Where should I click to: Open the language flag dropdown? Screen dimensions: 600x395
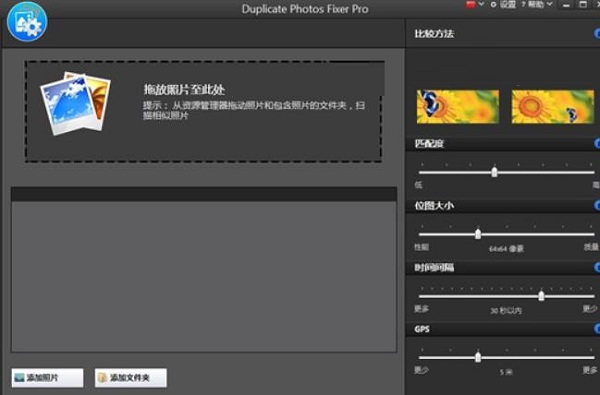click(474, 4)
